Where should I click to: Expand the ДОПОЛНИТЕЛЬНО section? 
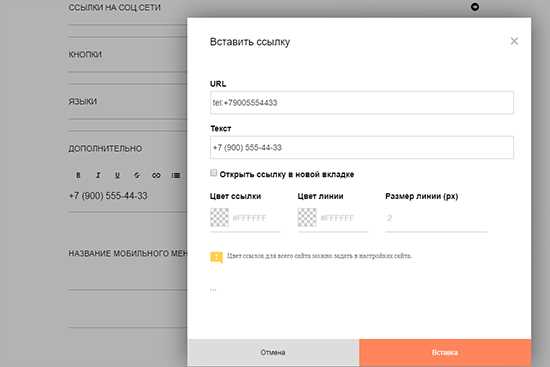(x=105, y=148)
